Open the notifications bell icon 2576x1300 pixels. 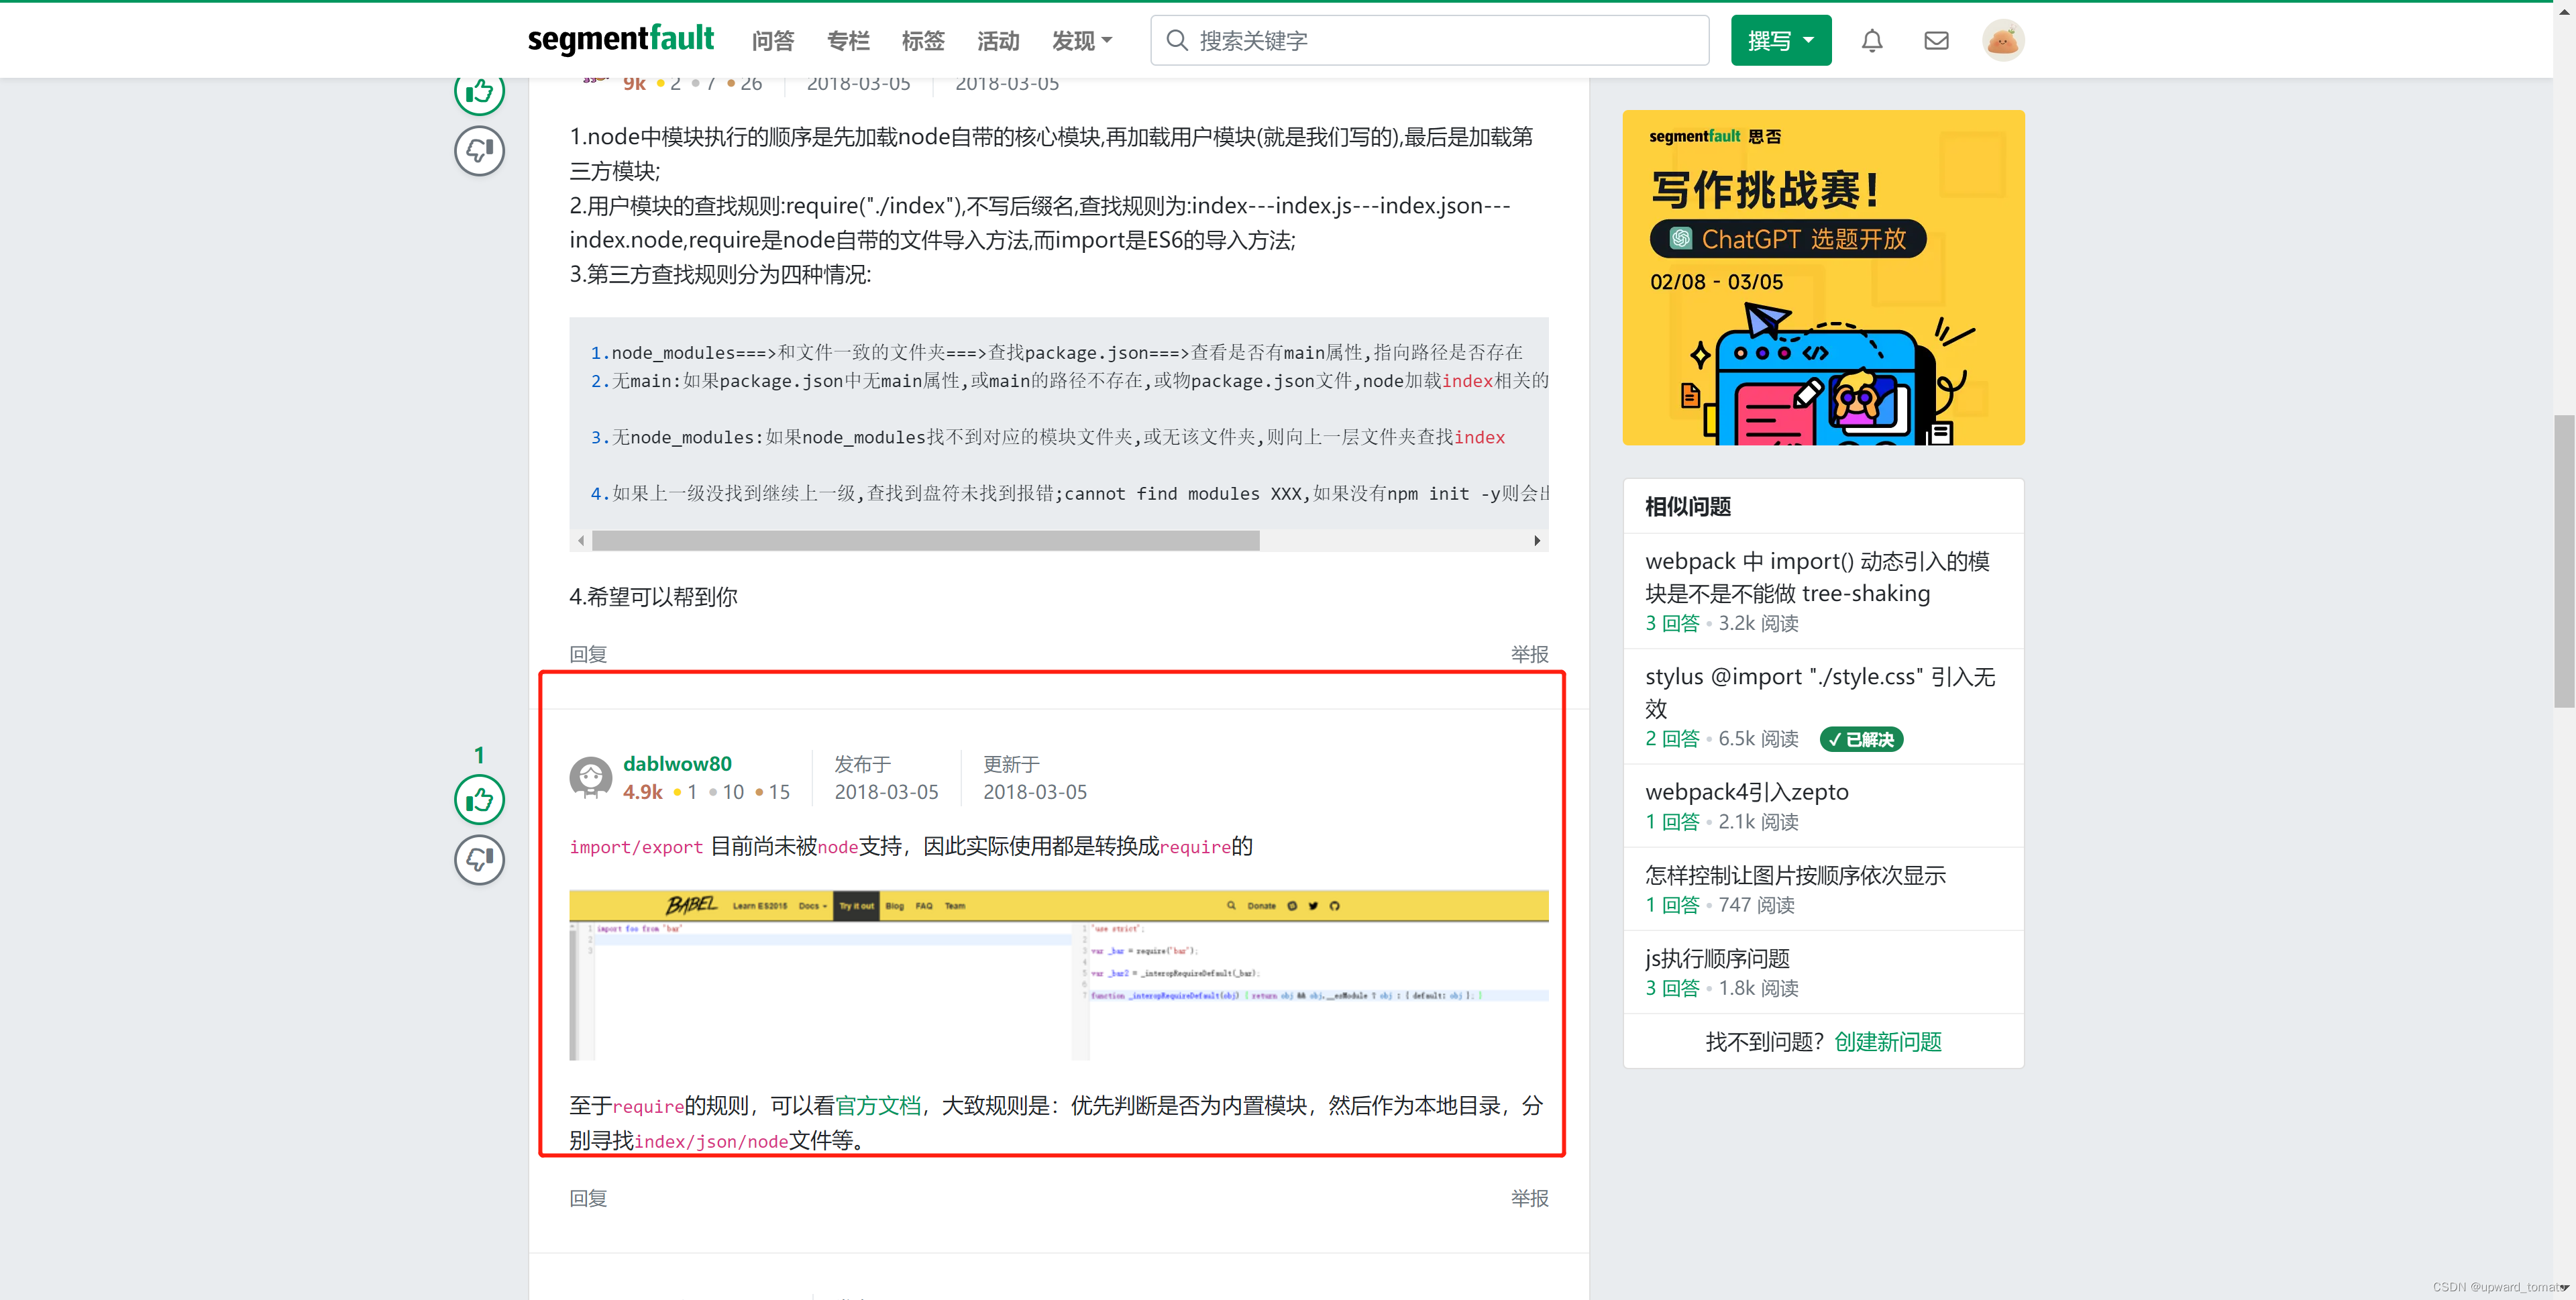coord(1872,41)
